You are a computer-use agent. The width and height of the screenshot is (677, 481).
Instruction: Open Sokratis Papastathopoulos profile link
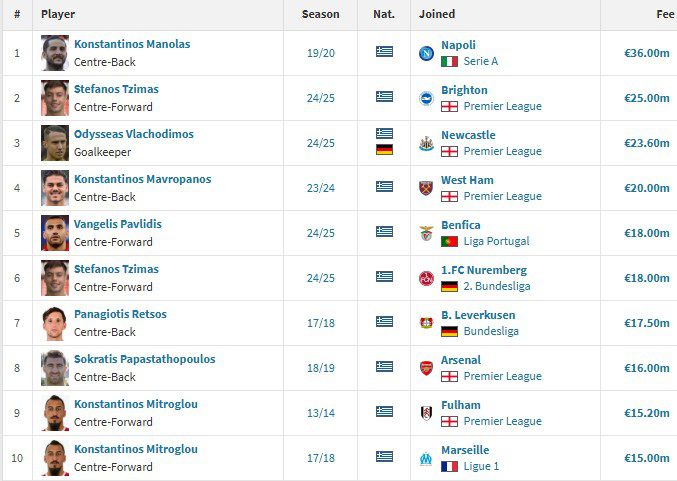pos(144,359)
